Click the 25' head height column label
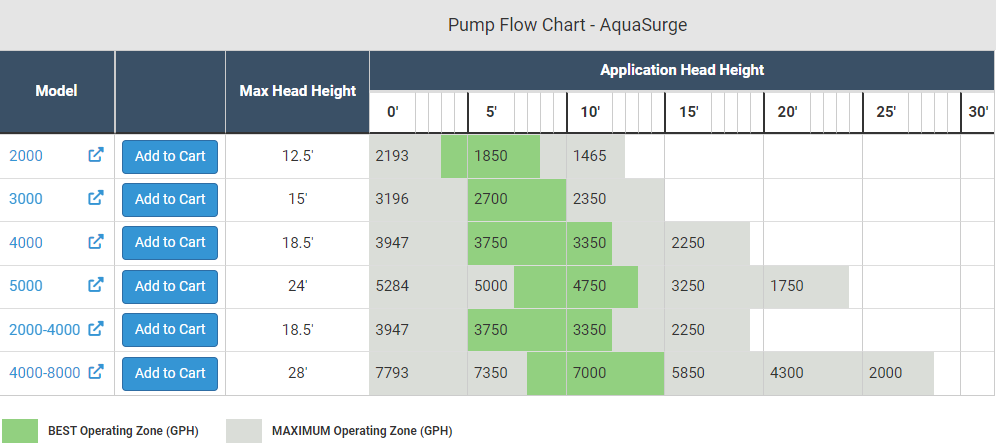 (886, 112)
